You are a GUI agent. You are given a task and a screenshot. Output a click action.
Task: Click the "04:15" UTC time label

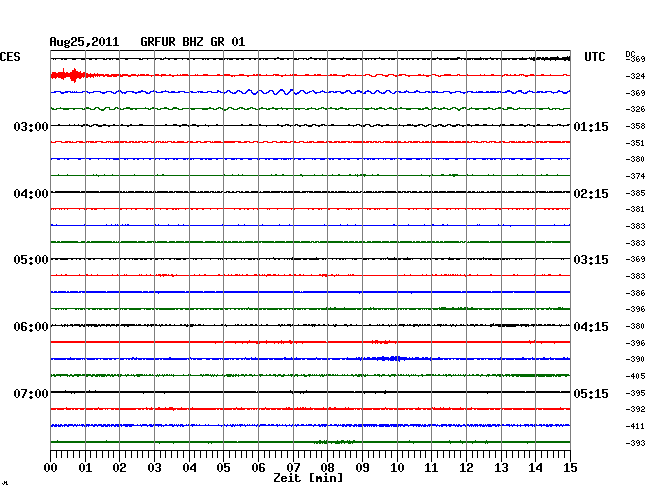591,327
